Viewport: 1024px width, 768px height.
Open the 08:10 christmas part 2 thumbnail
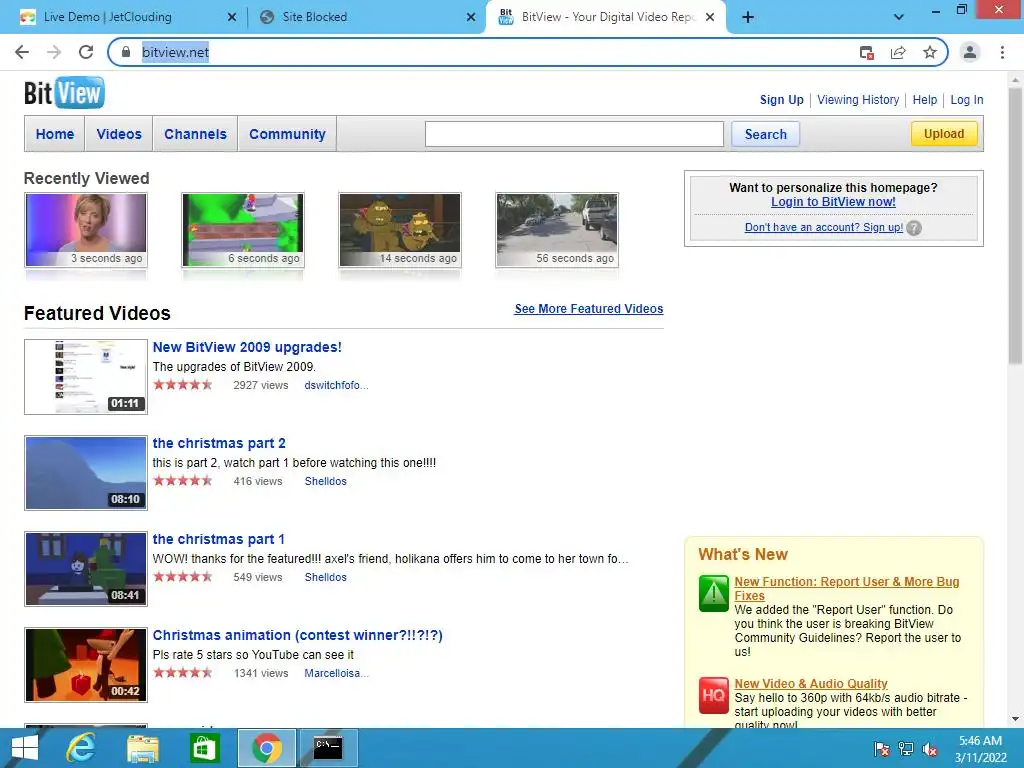pyautogui.click(x=86, y=473)
